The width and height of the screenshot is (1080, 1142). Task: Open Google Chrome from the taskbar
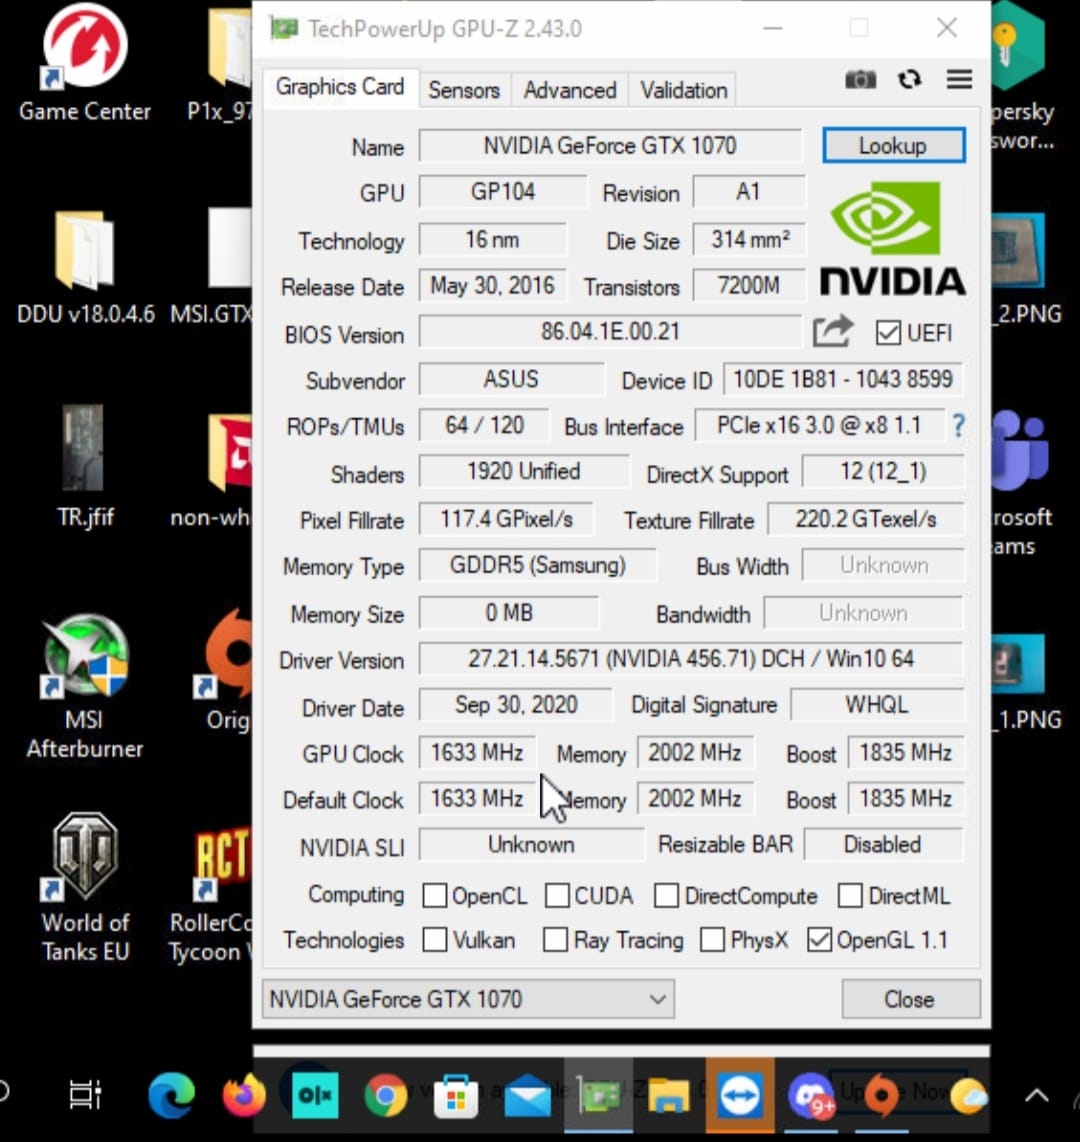[x=386, y=1095]
